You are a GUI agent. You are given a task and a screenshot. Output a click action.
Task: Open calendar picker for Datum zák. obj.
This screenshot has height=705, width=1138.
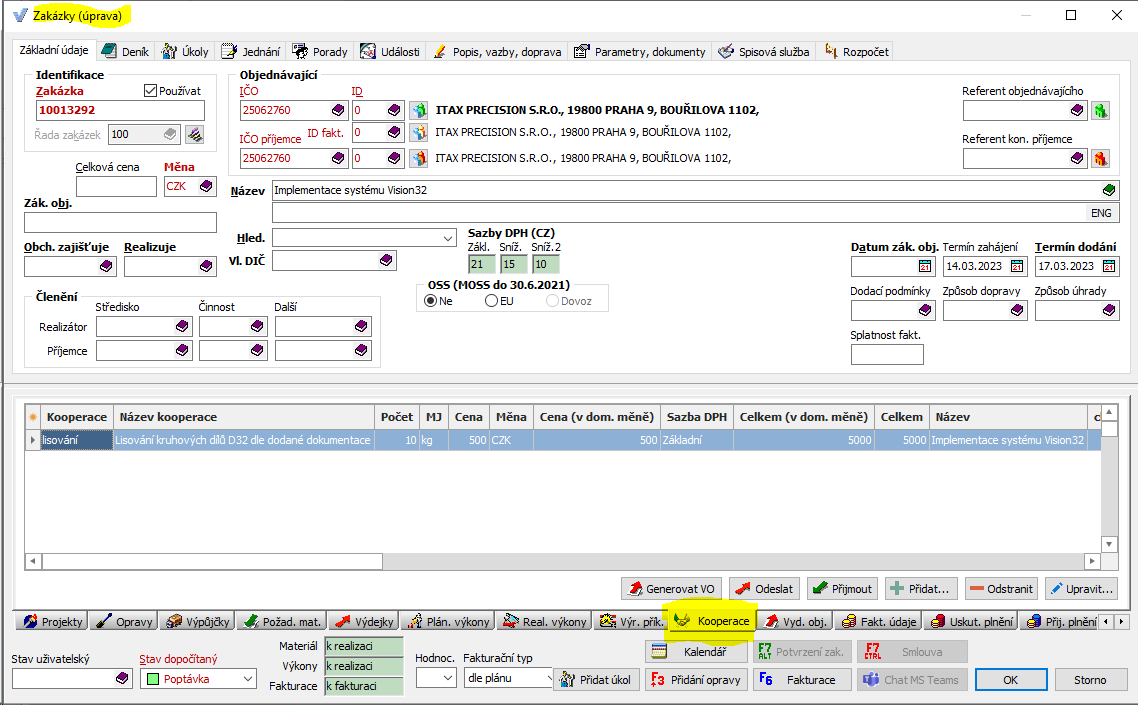(925, 266)
